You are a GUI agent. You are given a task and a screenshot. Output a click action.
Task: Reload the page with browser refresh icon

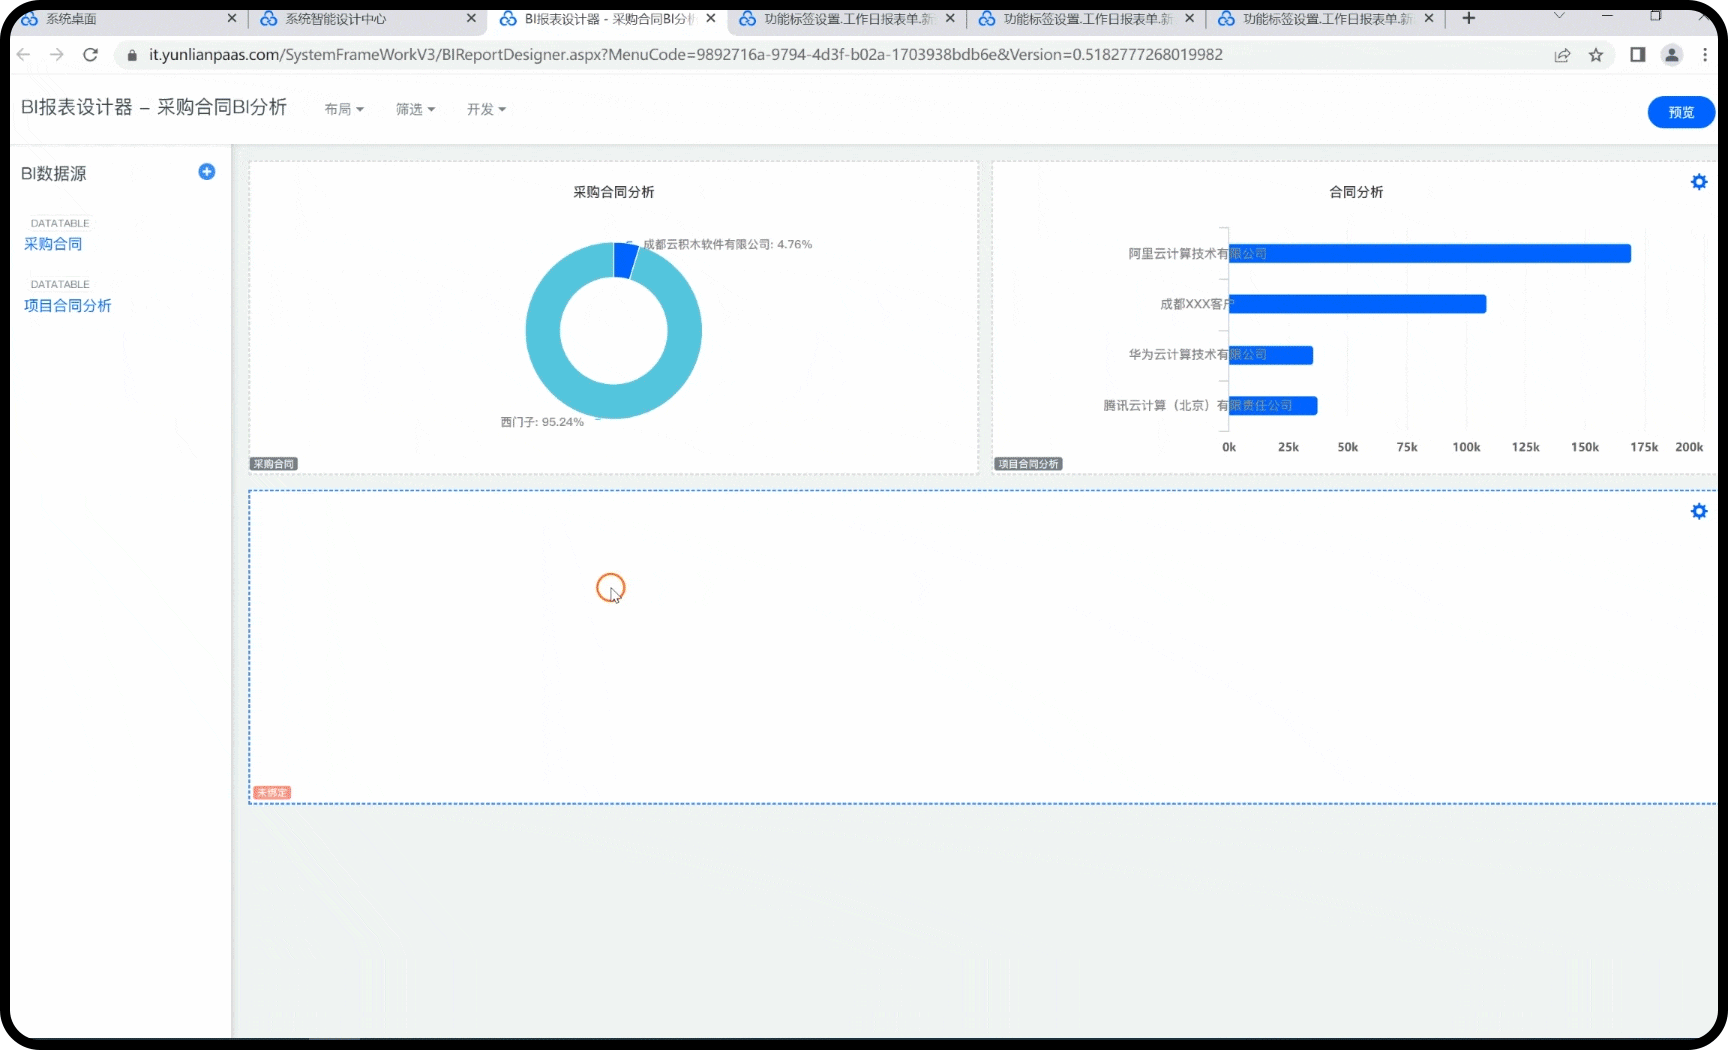point(91,55)
